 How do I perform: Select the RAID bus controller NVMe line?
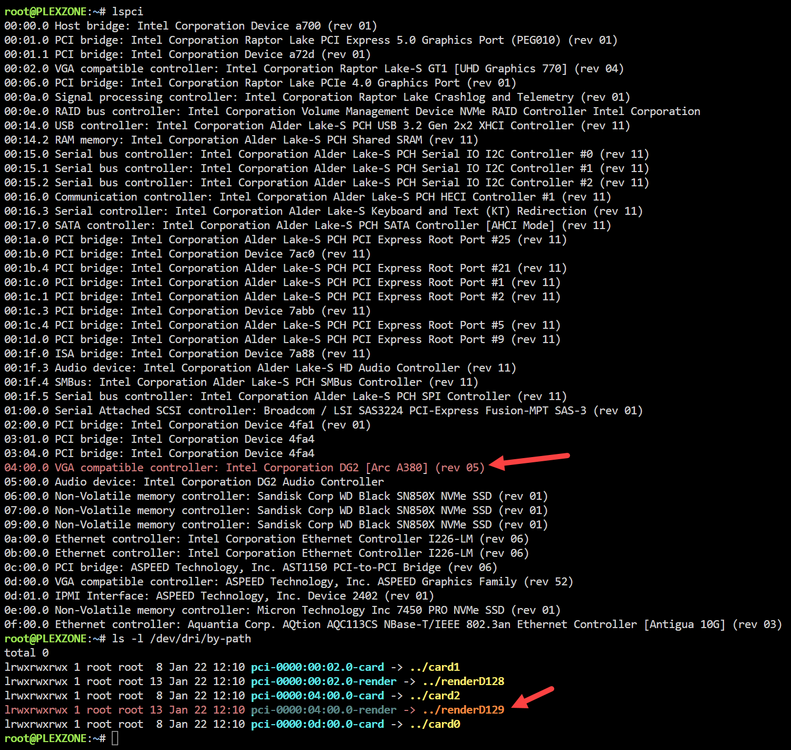352,111
